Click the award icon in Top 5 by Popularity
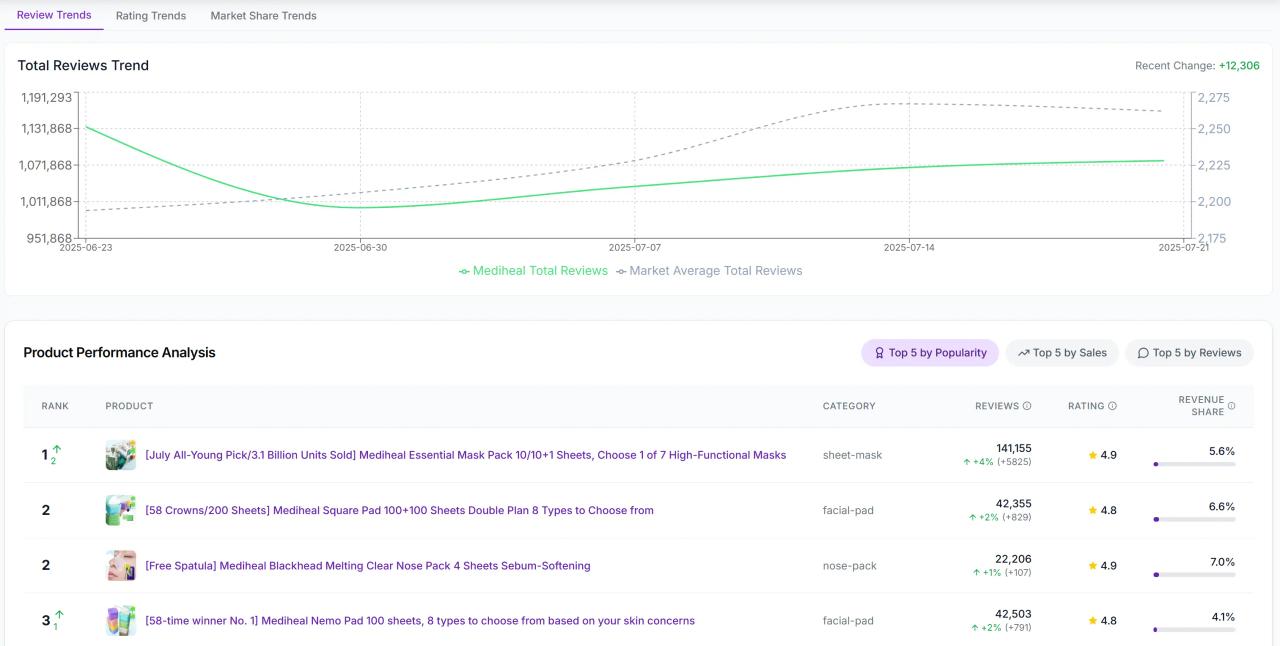The image size is (1280, 646). (x=879, y=353)
